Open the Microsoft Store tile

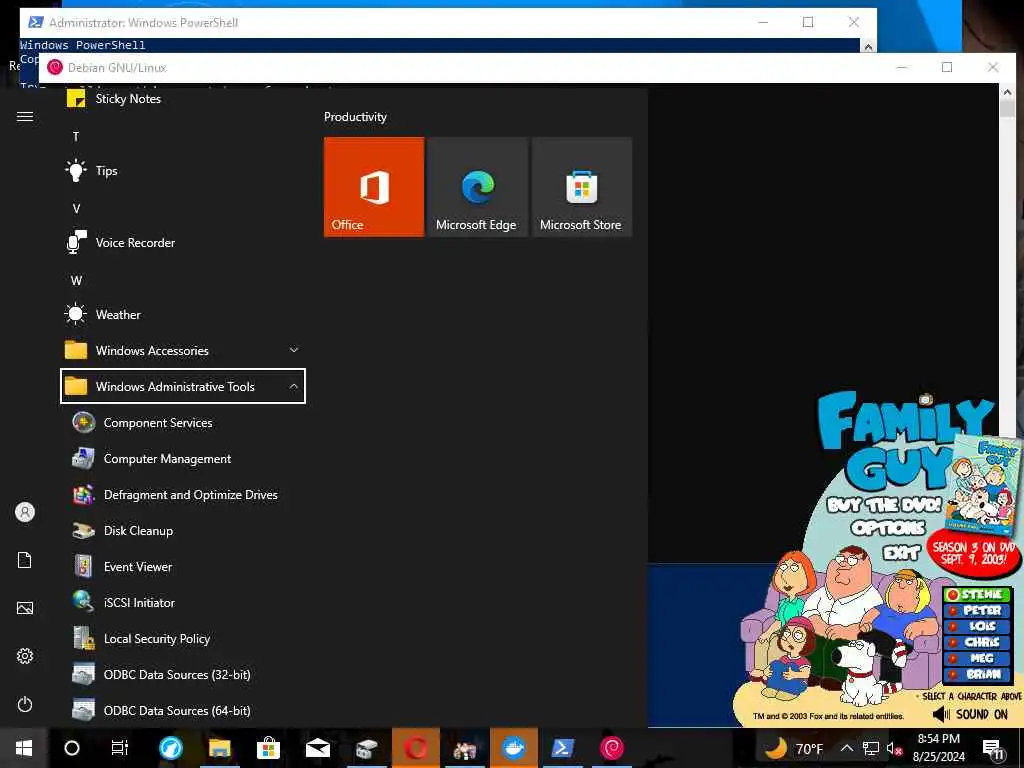point(581,187)
